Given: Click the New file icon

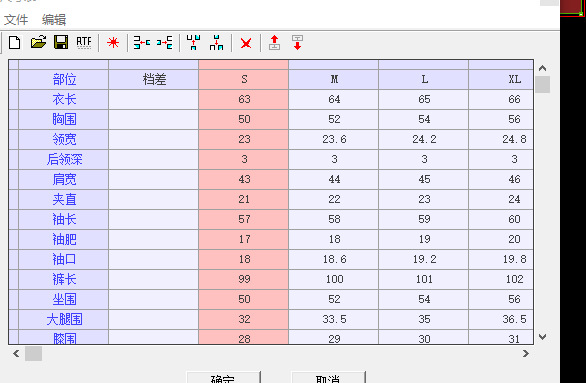Looking at the screenshot, I should pyautogui.click(x=15, y=43).
